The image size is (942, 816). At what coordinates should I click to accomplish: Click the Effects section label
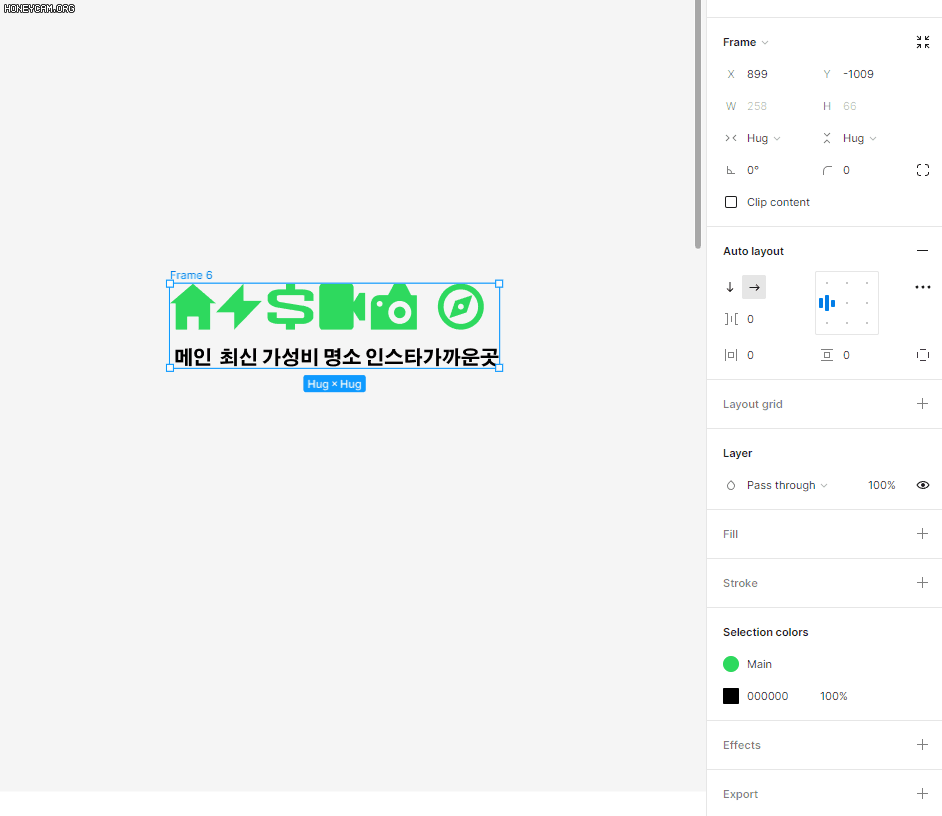point(741,745)
